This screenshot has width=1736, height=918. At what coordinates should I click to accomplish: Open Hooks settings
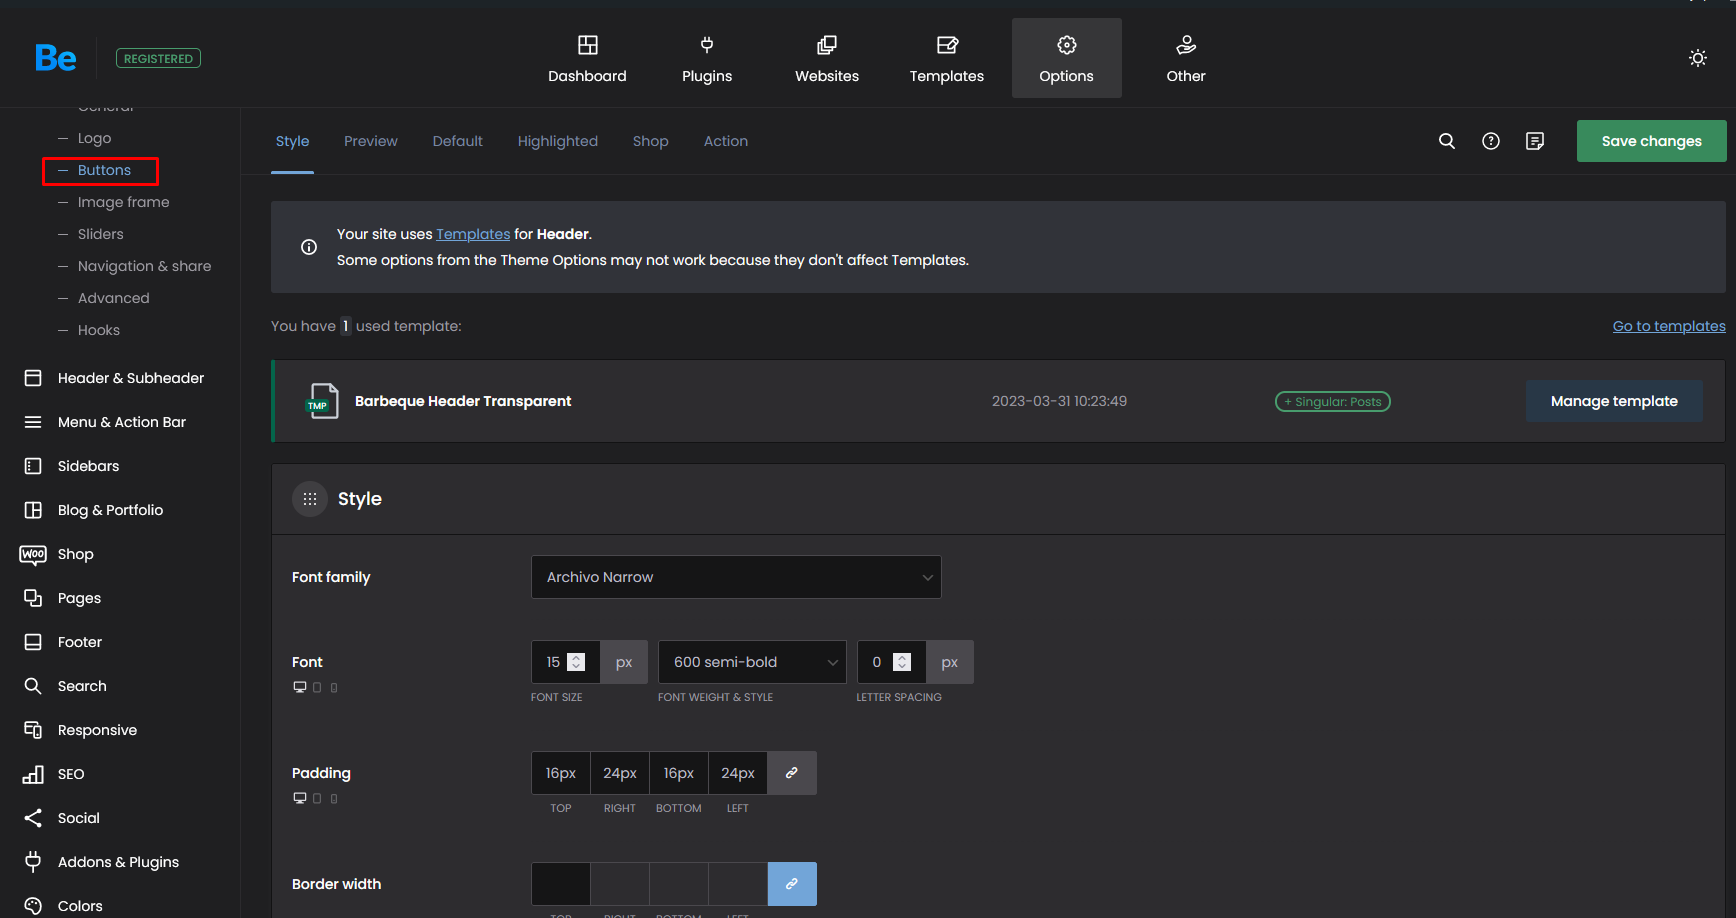coord(99,330)
